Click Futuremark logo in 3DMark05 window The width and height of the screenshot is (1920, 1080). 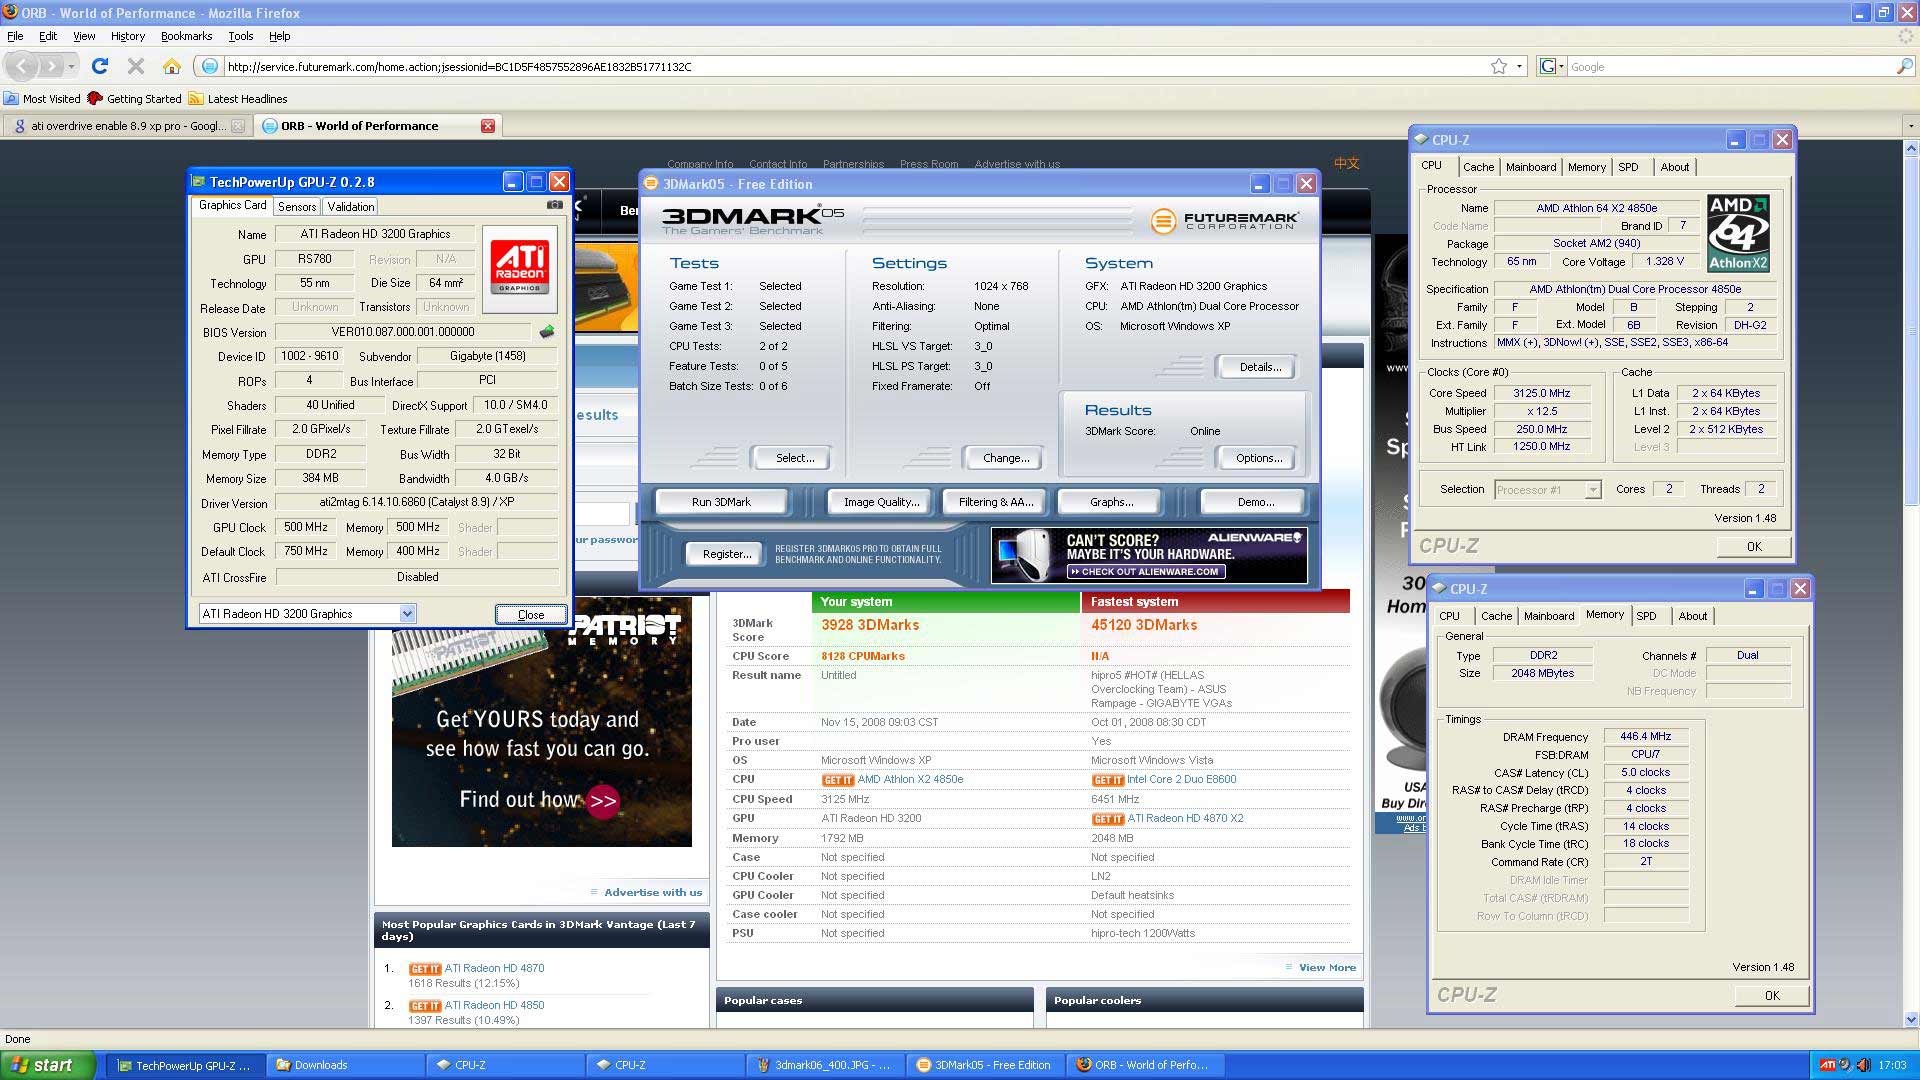(1225, 221)
